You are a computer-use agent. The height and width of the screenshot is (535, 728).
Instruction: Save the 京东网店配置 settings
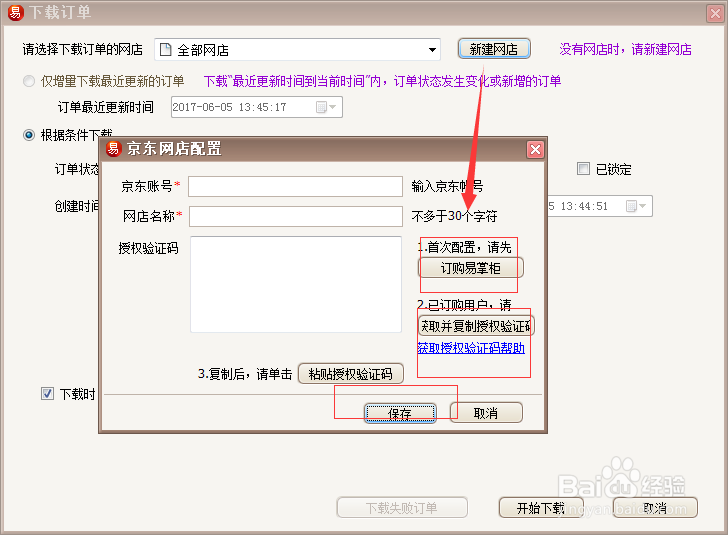(x=400, y=413)
